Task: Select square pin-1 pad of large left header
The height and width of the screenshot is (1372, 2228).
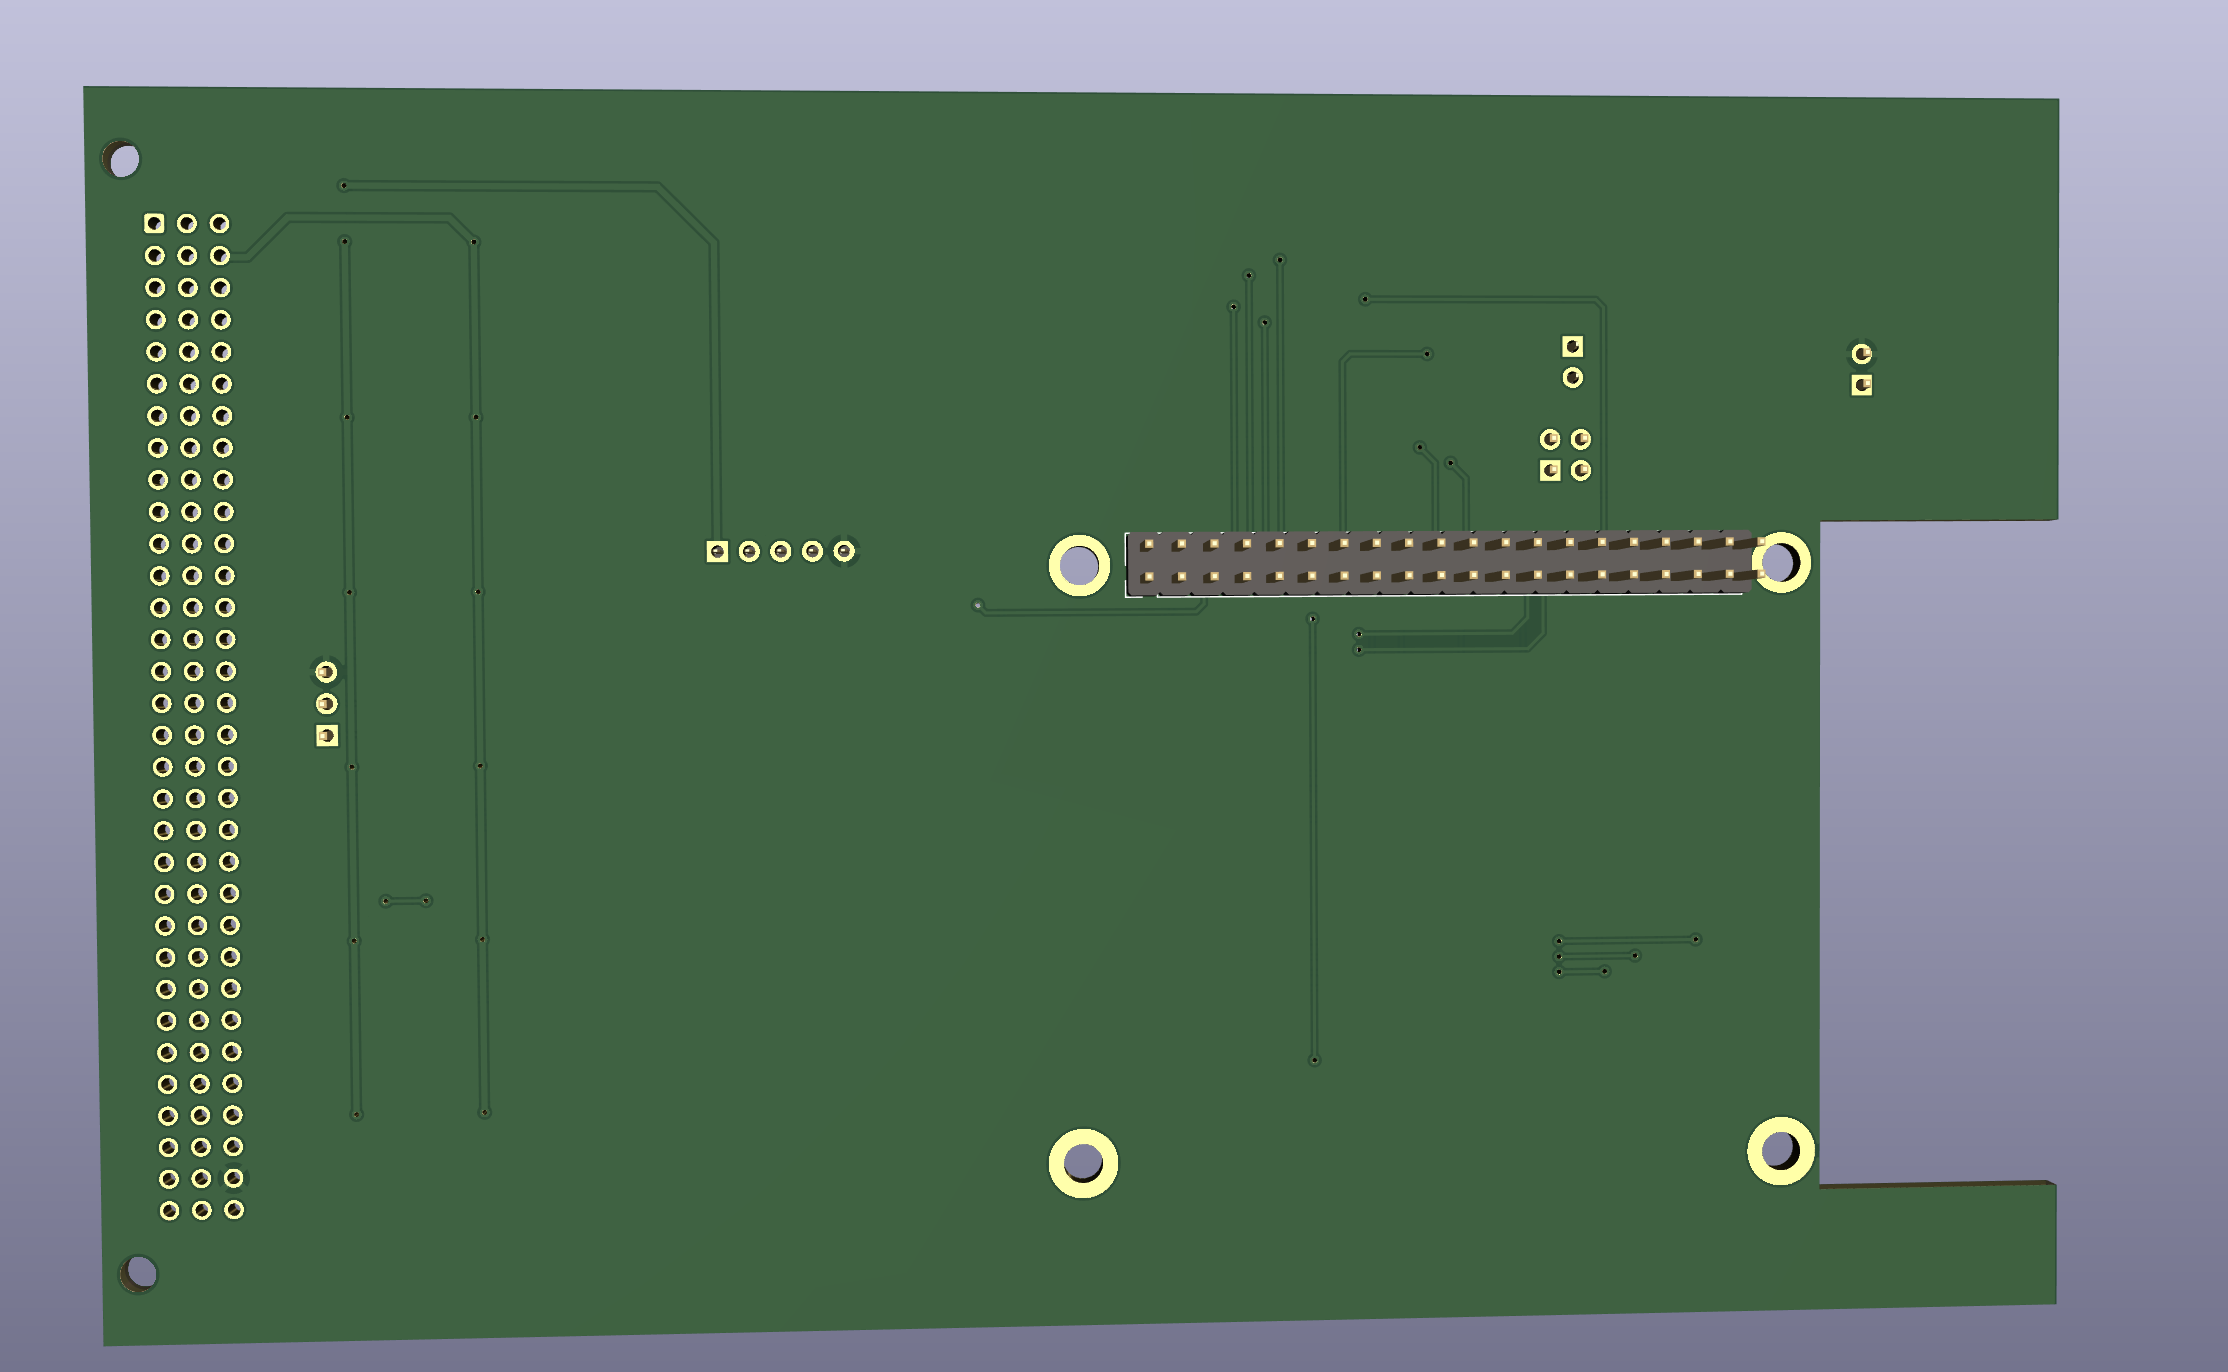Action: tap(154, 223)
